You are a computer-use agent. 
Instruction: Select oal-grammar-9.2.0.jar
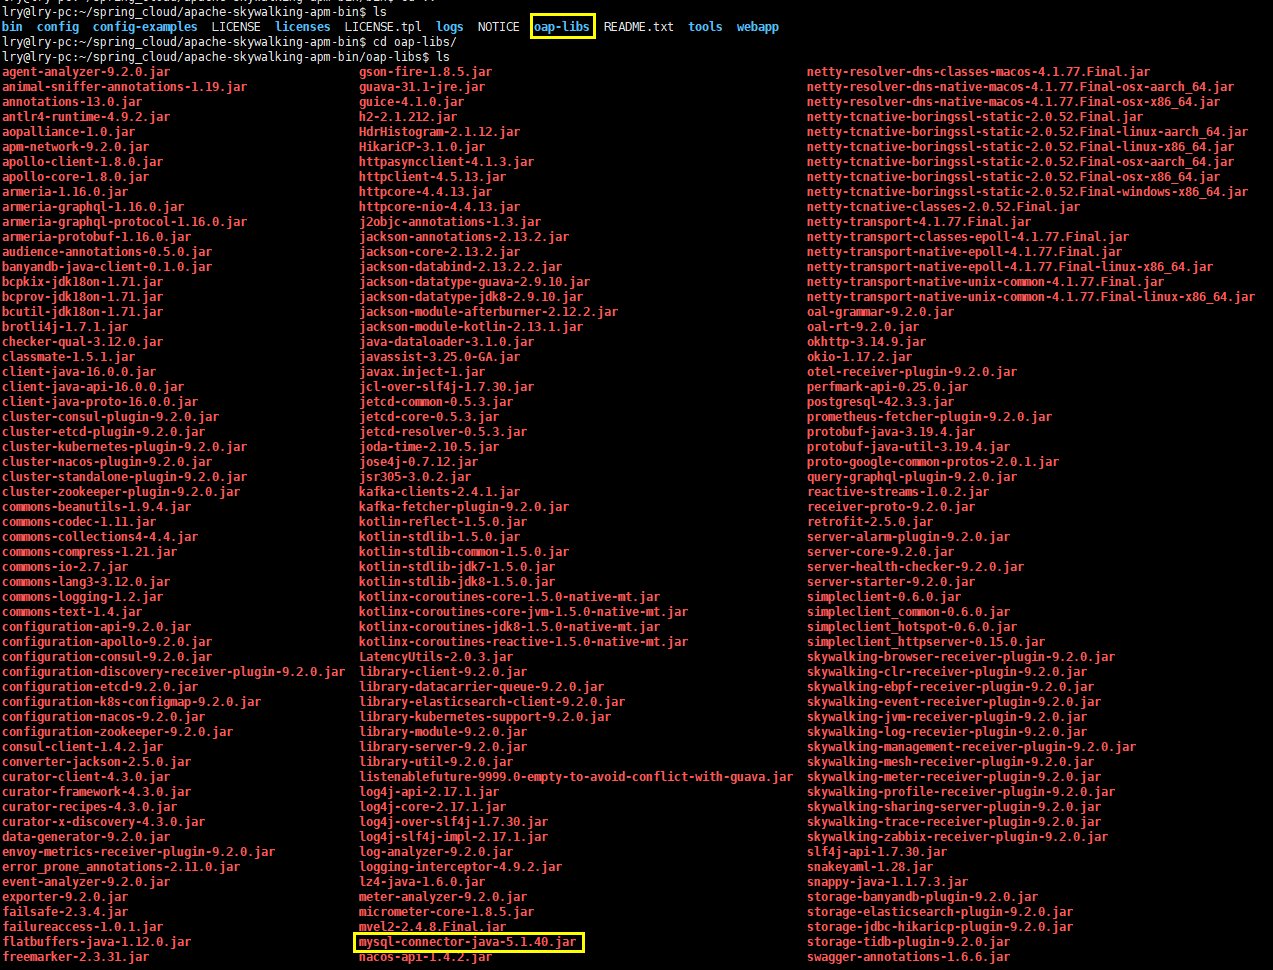(x=880, y=312)
